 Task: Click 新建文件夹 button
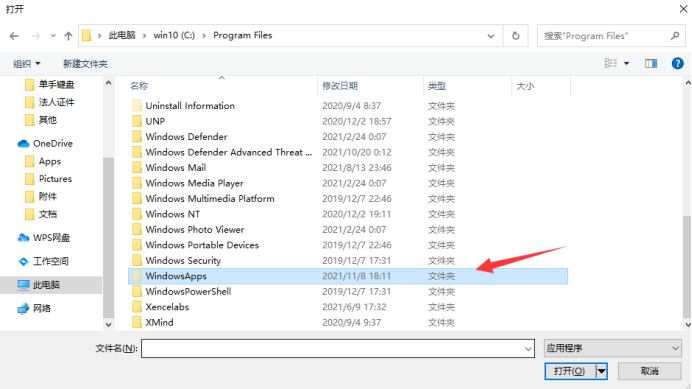click(85, 64)
